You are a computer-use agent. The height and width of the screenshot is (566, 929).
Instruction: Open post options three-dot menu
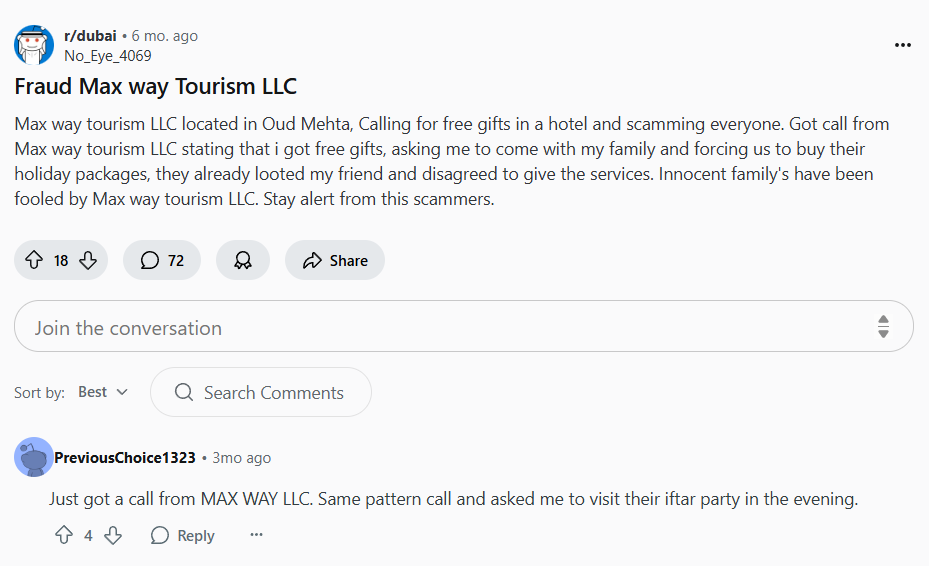(903, 45)
